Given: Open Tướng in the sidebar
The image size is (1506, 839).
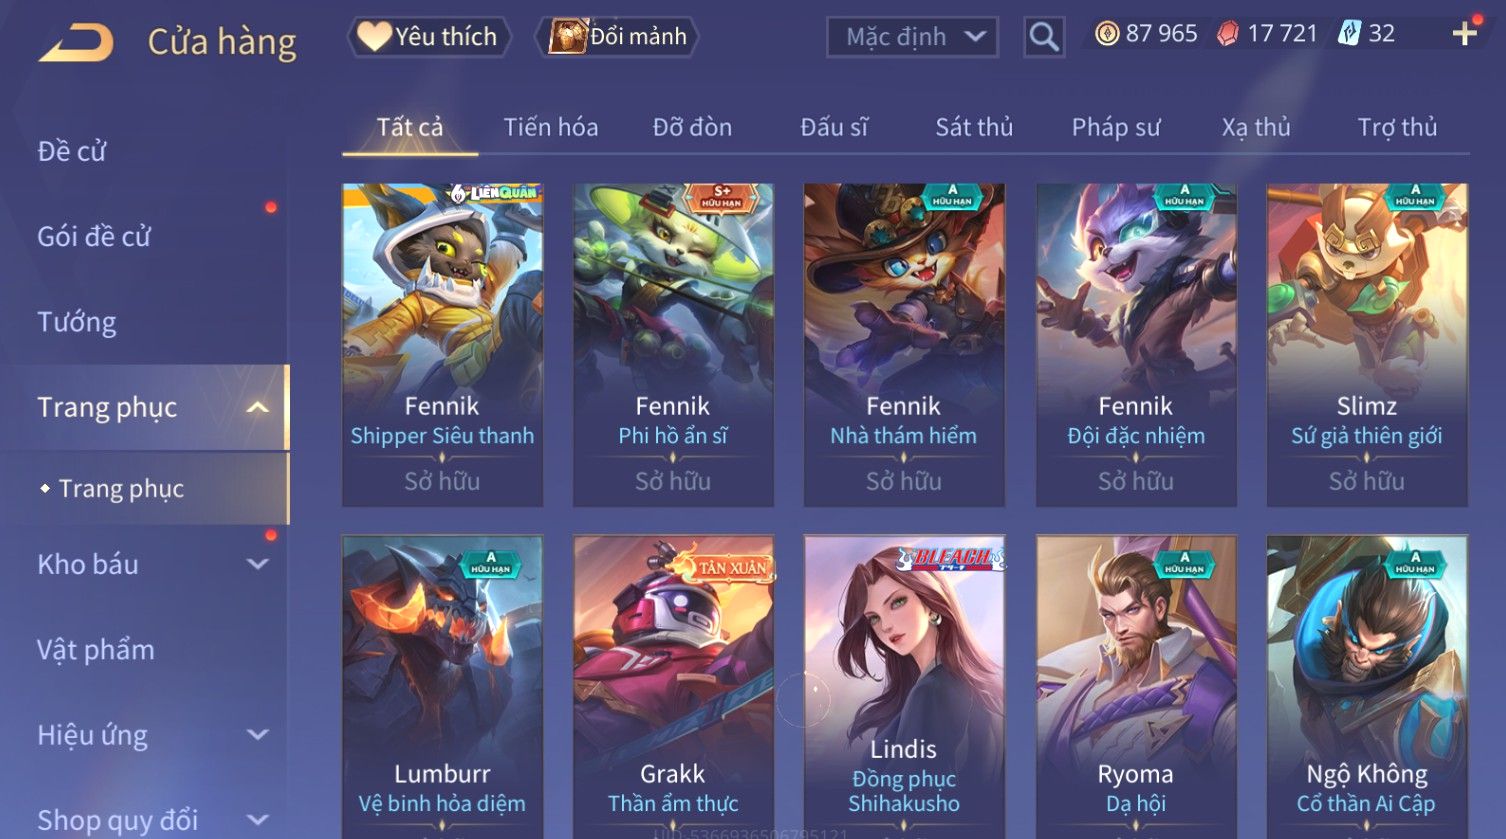Looking at the screenshot, I should coord(77,322).
